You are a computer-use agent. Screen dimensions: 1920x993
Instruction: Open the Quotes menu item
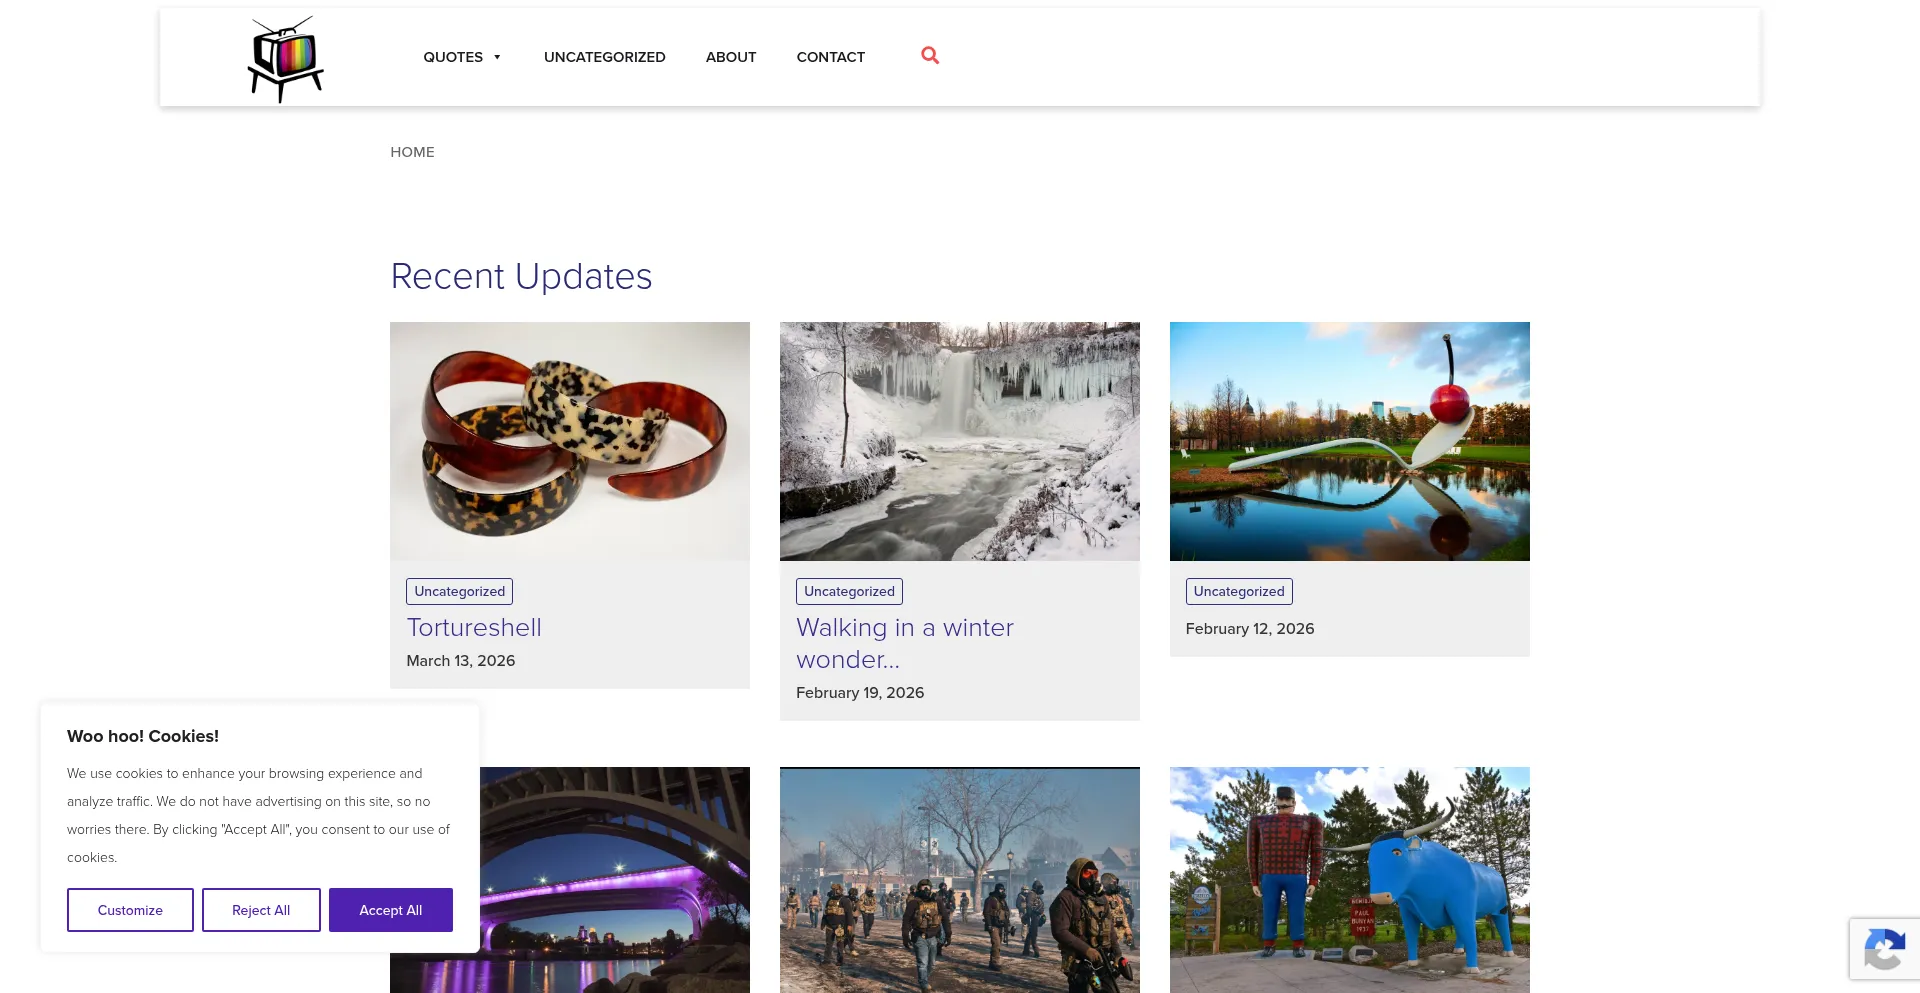(x=453, y=57)
